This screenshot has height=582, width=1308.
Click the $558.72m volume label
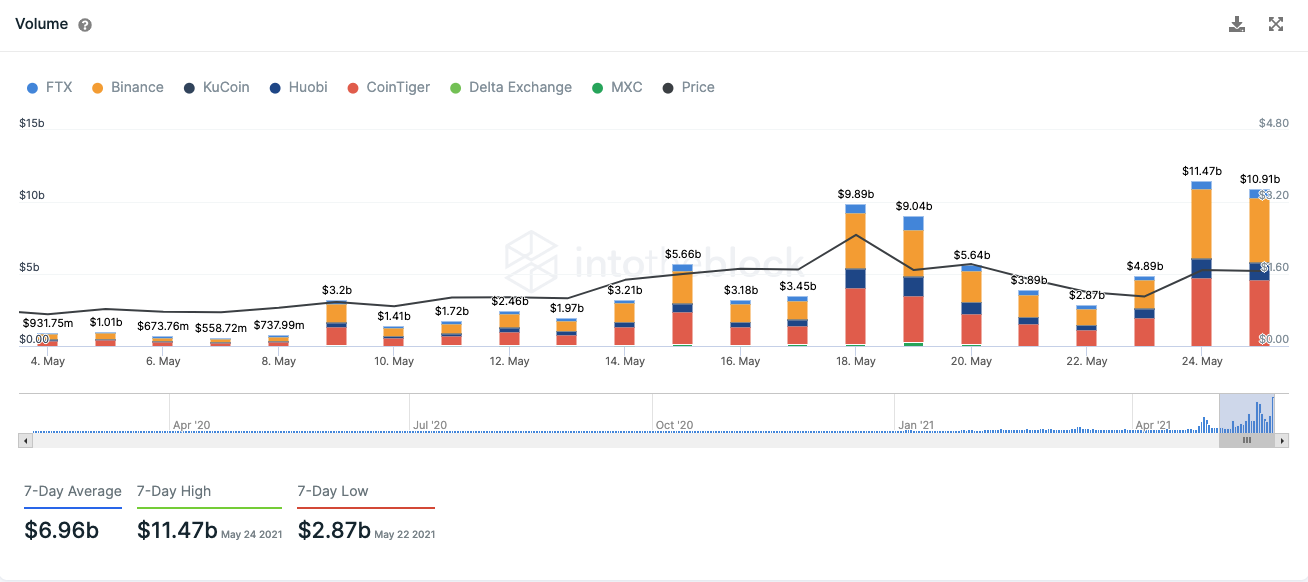(x=221, y=327)
